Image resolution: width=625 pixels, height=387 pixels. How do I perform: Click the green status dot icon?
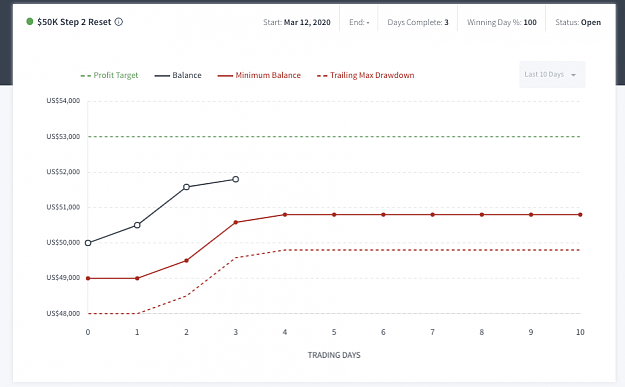click(29, 22)
